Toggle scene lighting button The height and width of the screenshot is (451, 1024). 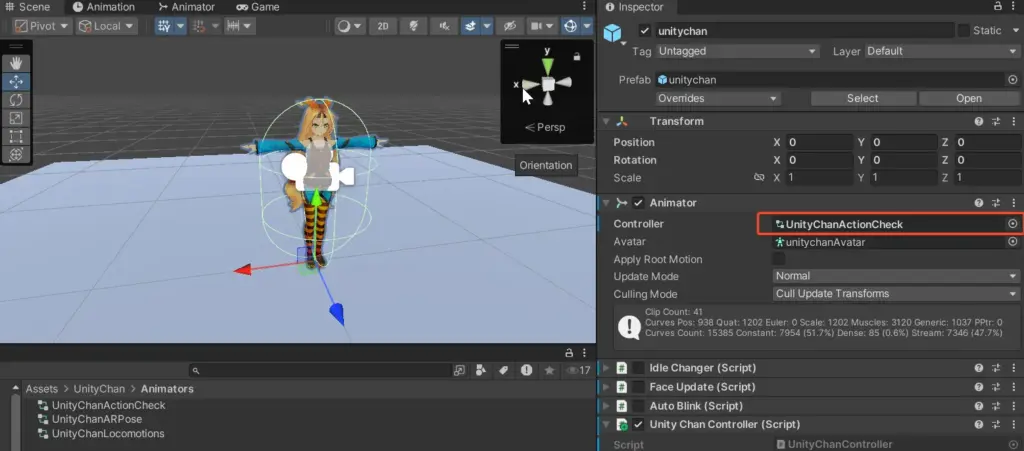click(x=413, y=26)
